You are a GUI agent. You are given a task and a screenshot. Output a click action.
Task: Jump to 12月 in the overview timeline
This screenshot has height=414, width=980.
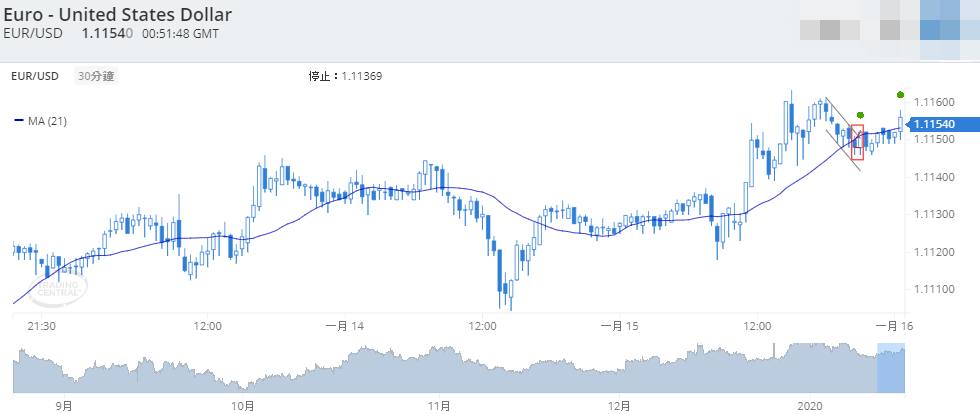tap(619, 405)
